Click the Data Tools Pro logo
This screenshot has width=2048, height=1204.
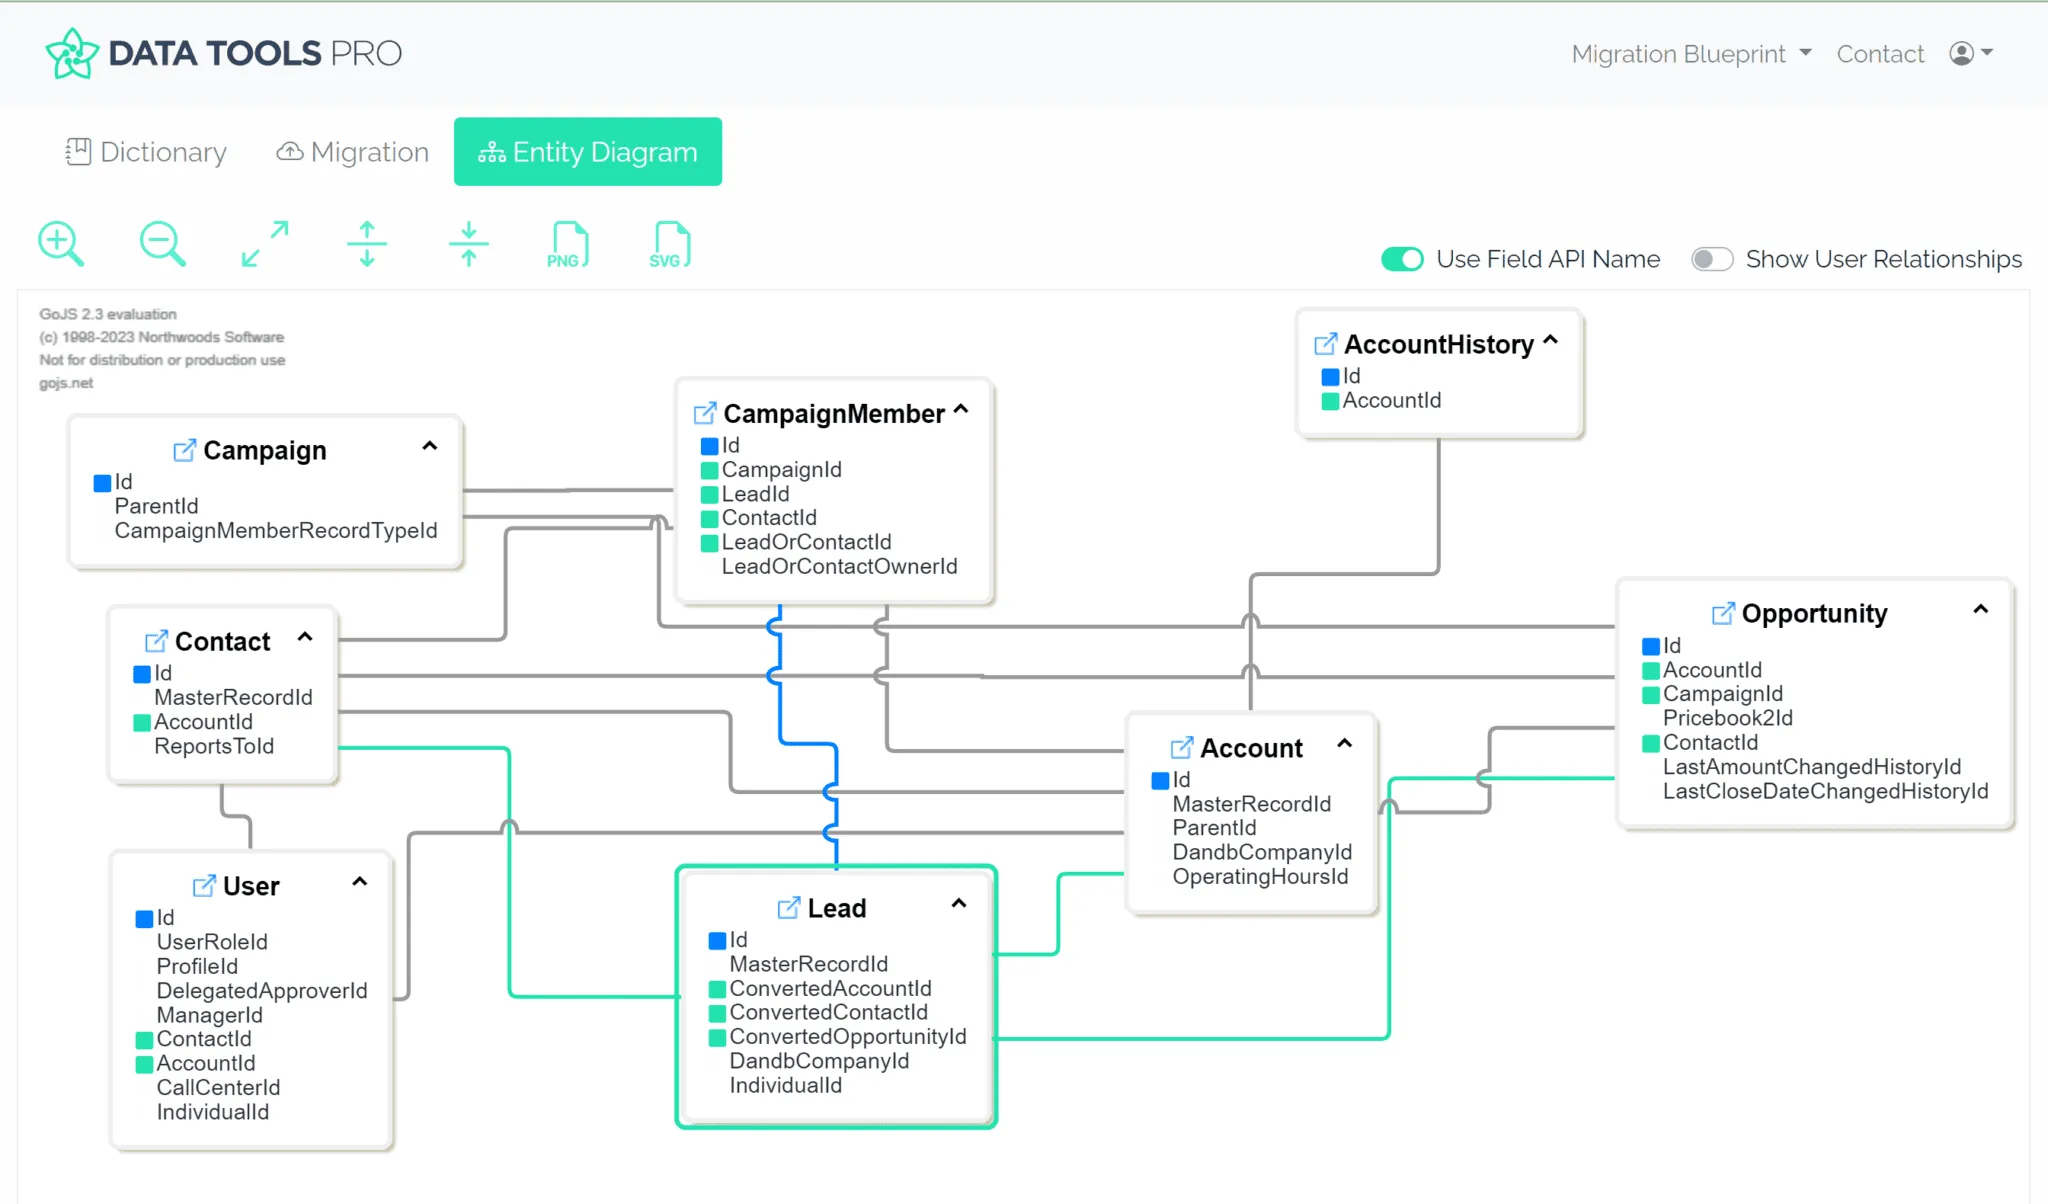point(222,52)
